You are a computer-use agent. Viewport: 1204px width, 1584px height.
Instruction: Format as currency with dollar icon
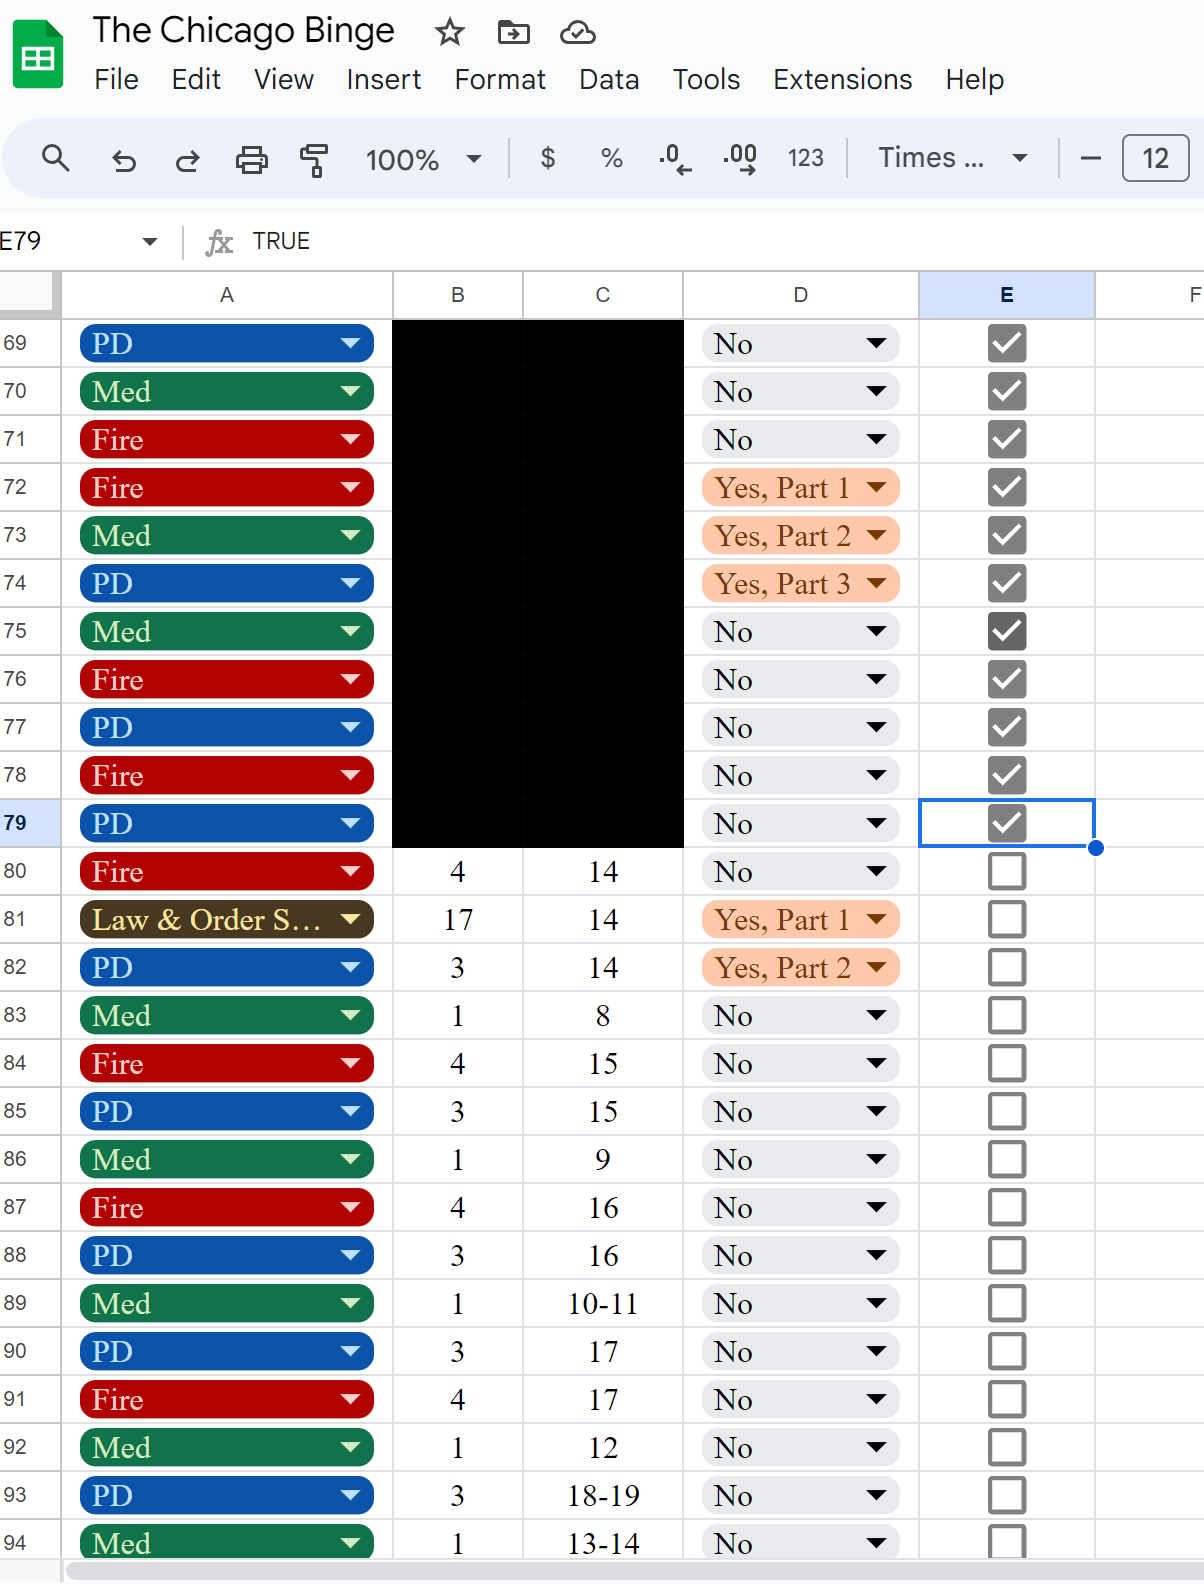pyautogui.click(x=547, y=158)
